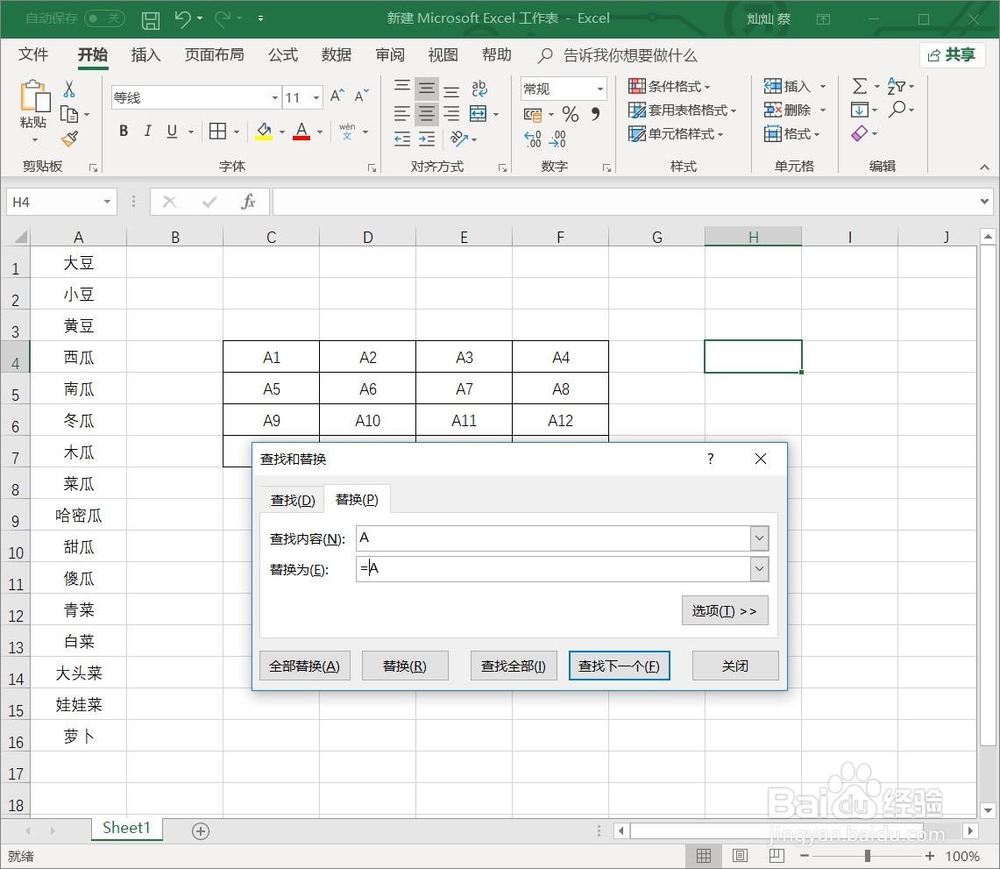
Task: Switch to Page Break Preview in status bar
Action: coord(776,856)
